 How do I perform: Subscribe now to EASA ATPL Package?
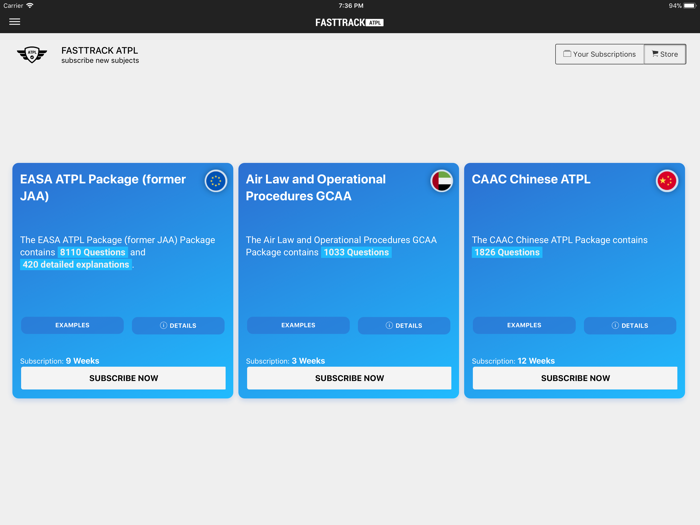[123, 378]
